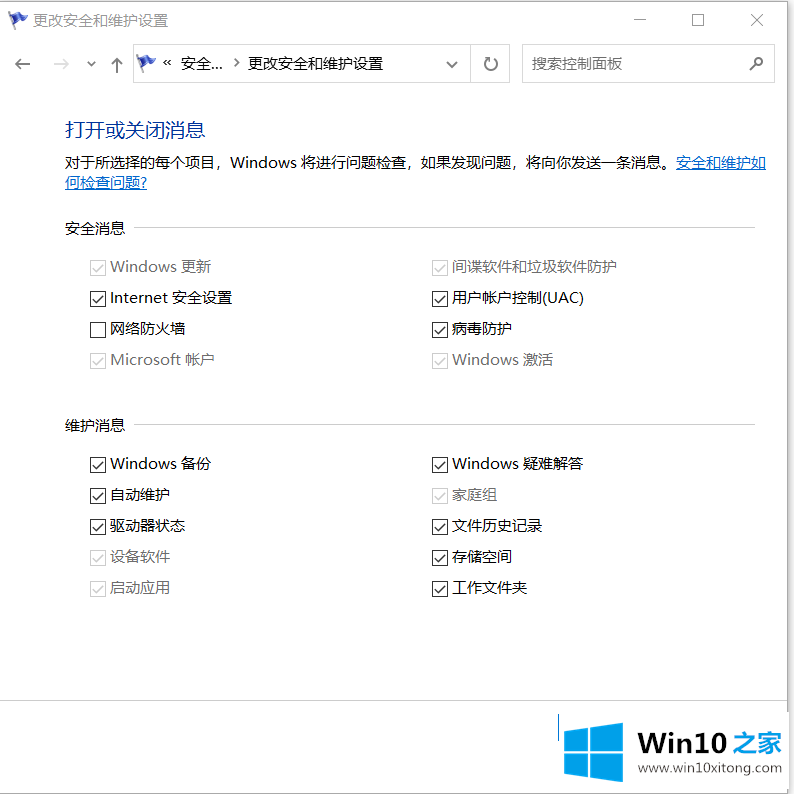Click the flag icon in address bar
794x794 pixels.
click(x=146, y=63)
